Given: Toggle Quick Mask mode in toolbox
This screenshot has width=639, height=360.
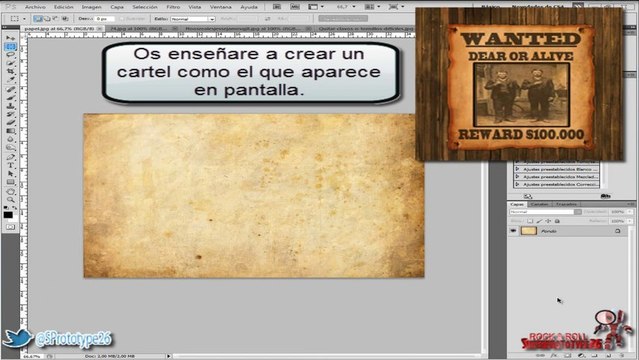Looking at the screenshot, I should pos(10,227).
